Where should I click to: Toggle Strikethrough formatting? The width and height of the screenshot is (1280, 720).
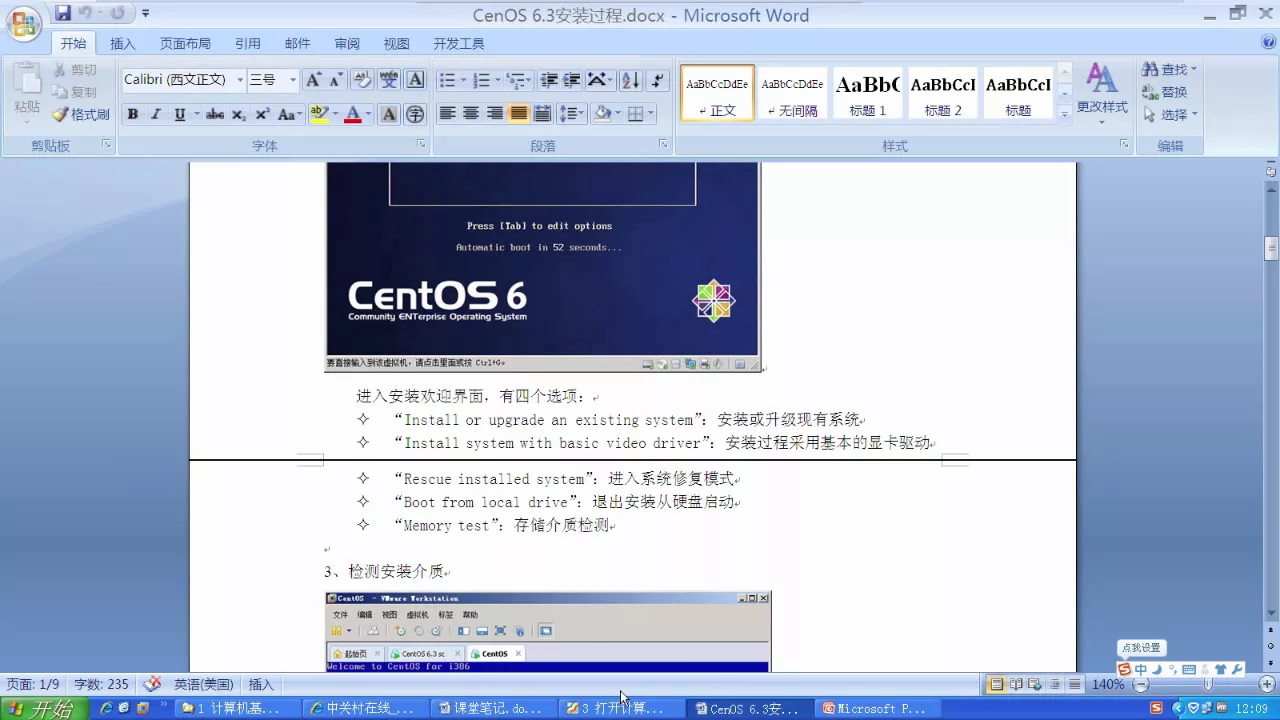(x=214, y=114)
